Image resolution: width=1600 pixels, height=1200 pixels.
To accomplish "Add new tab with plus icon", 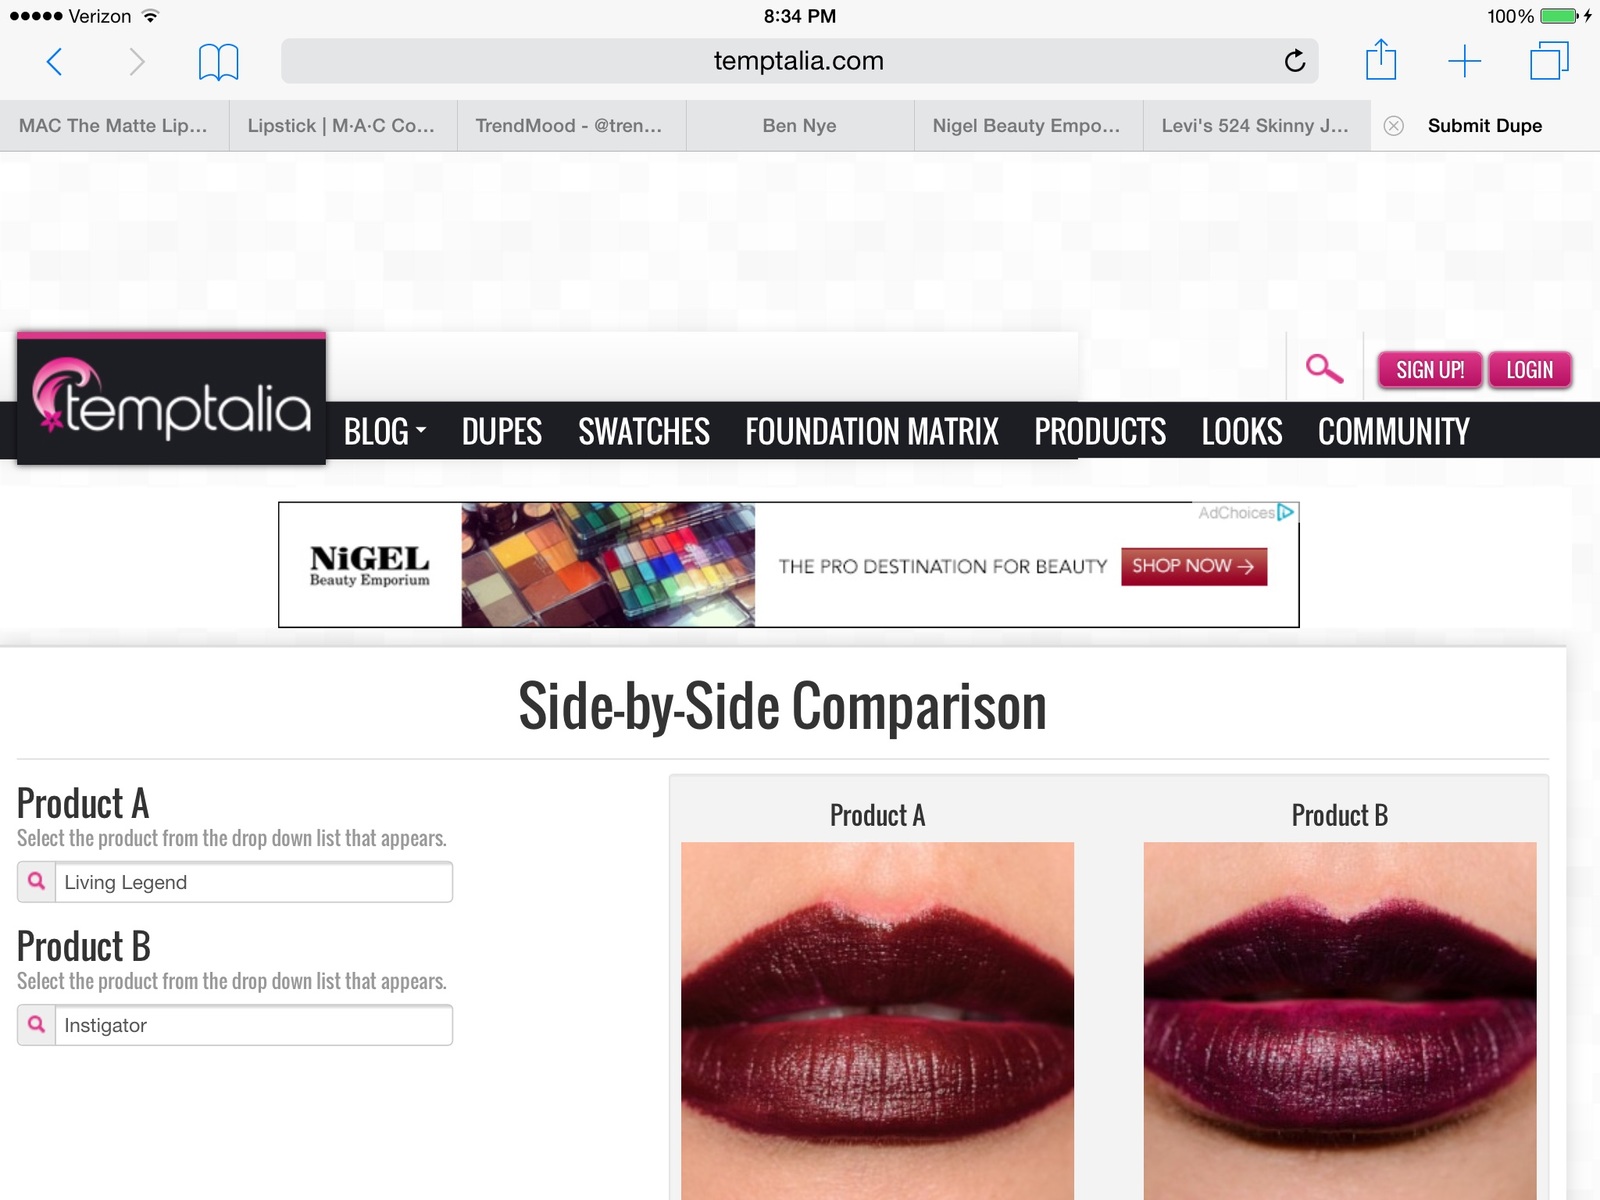I will click(x=1464, y=61).
